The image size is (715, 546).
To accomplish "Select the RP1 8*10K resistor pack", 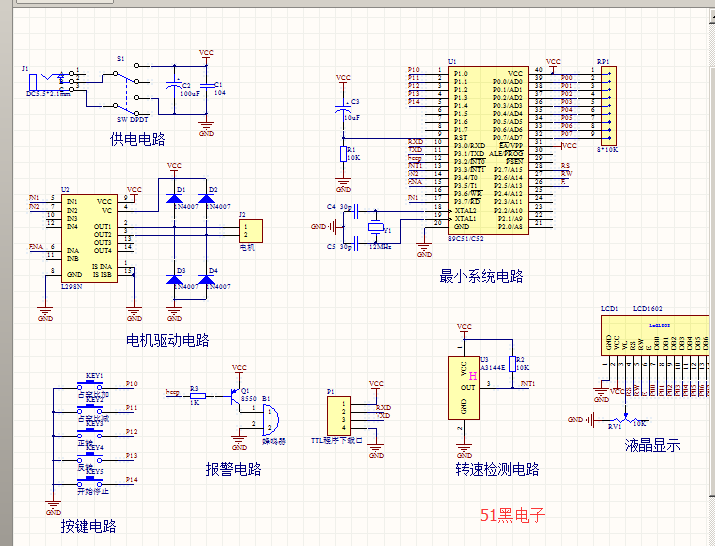I will click(x=609, y=106).
